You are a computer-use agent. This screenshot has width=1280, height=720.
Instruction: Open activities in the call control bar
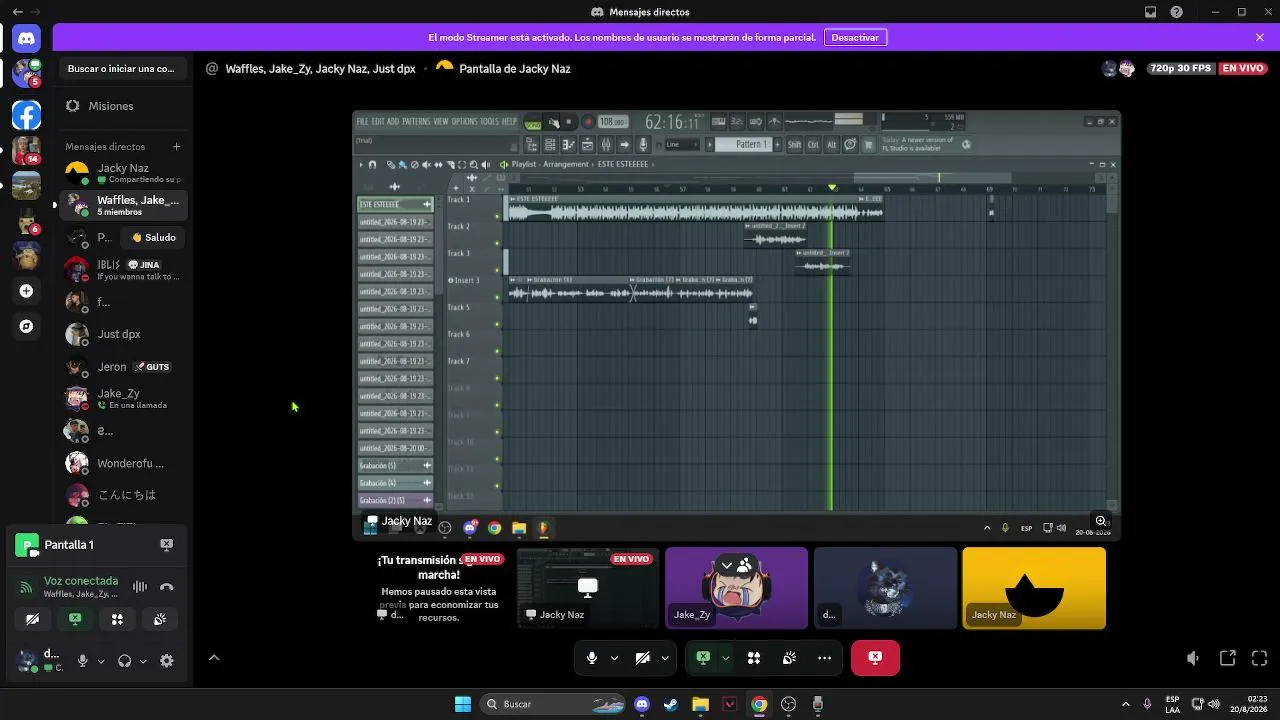[x=754, y=658]
